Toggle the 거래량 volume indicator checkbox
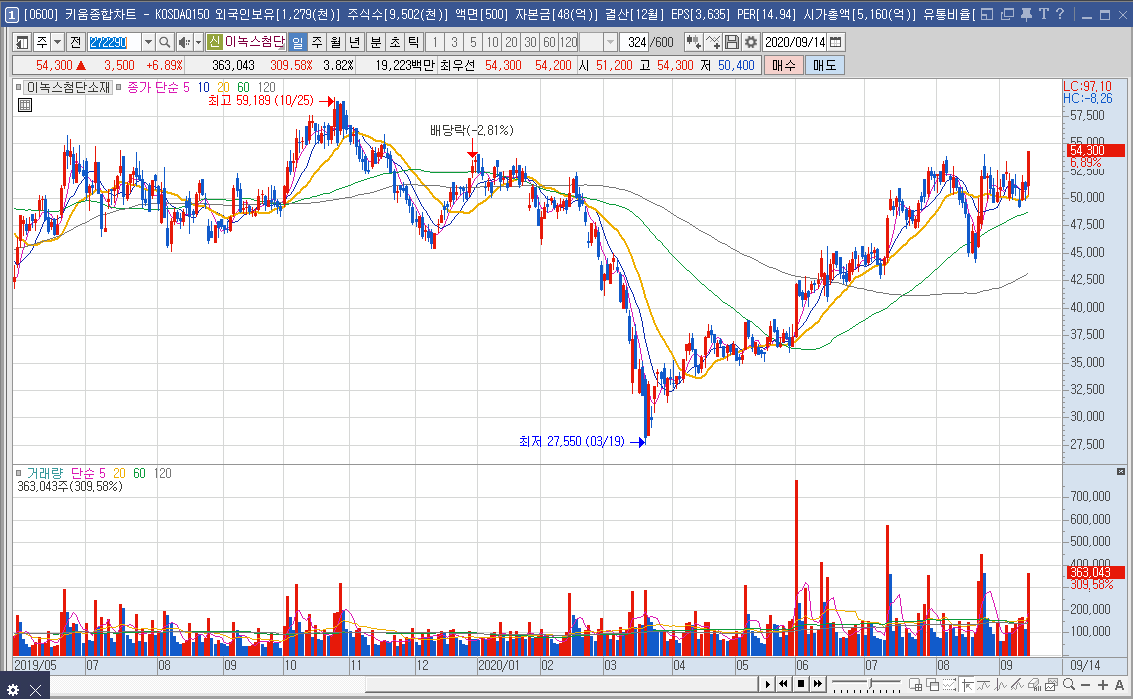Image resolution: width=1133 pixels, height=699 pixels. point(19,473)
